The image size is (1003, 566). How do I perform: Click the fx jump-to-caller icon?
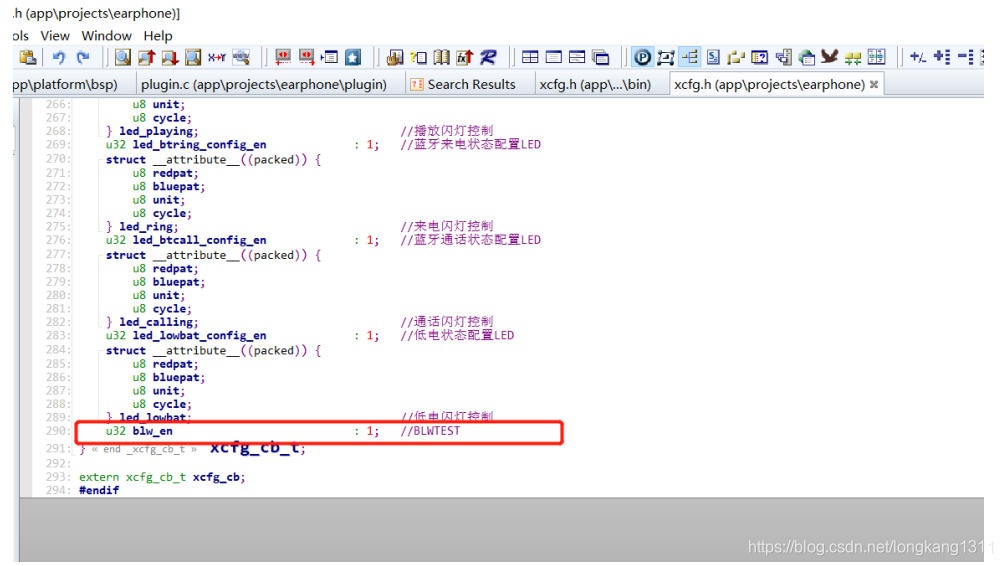coord(464,58)
